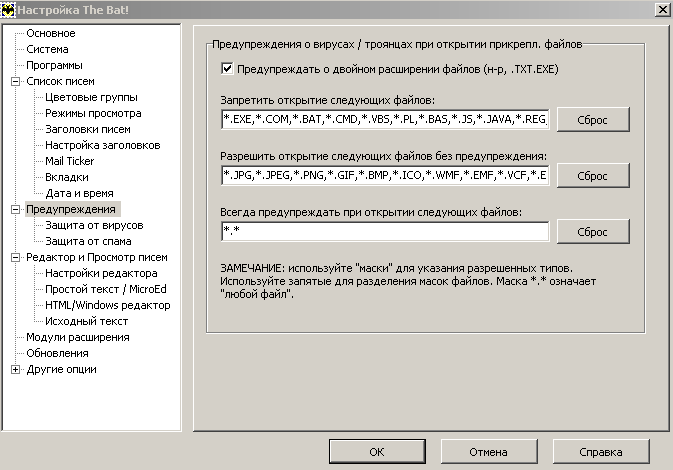Open Настройка заголовков page
673x470 pixels.
tap(103, 145)
